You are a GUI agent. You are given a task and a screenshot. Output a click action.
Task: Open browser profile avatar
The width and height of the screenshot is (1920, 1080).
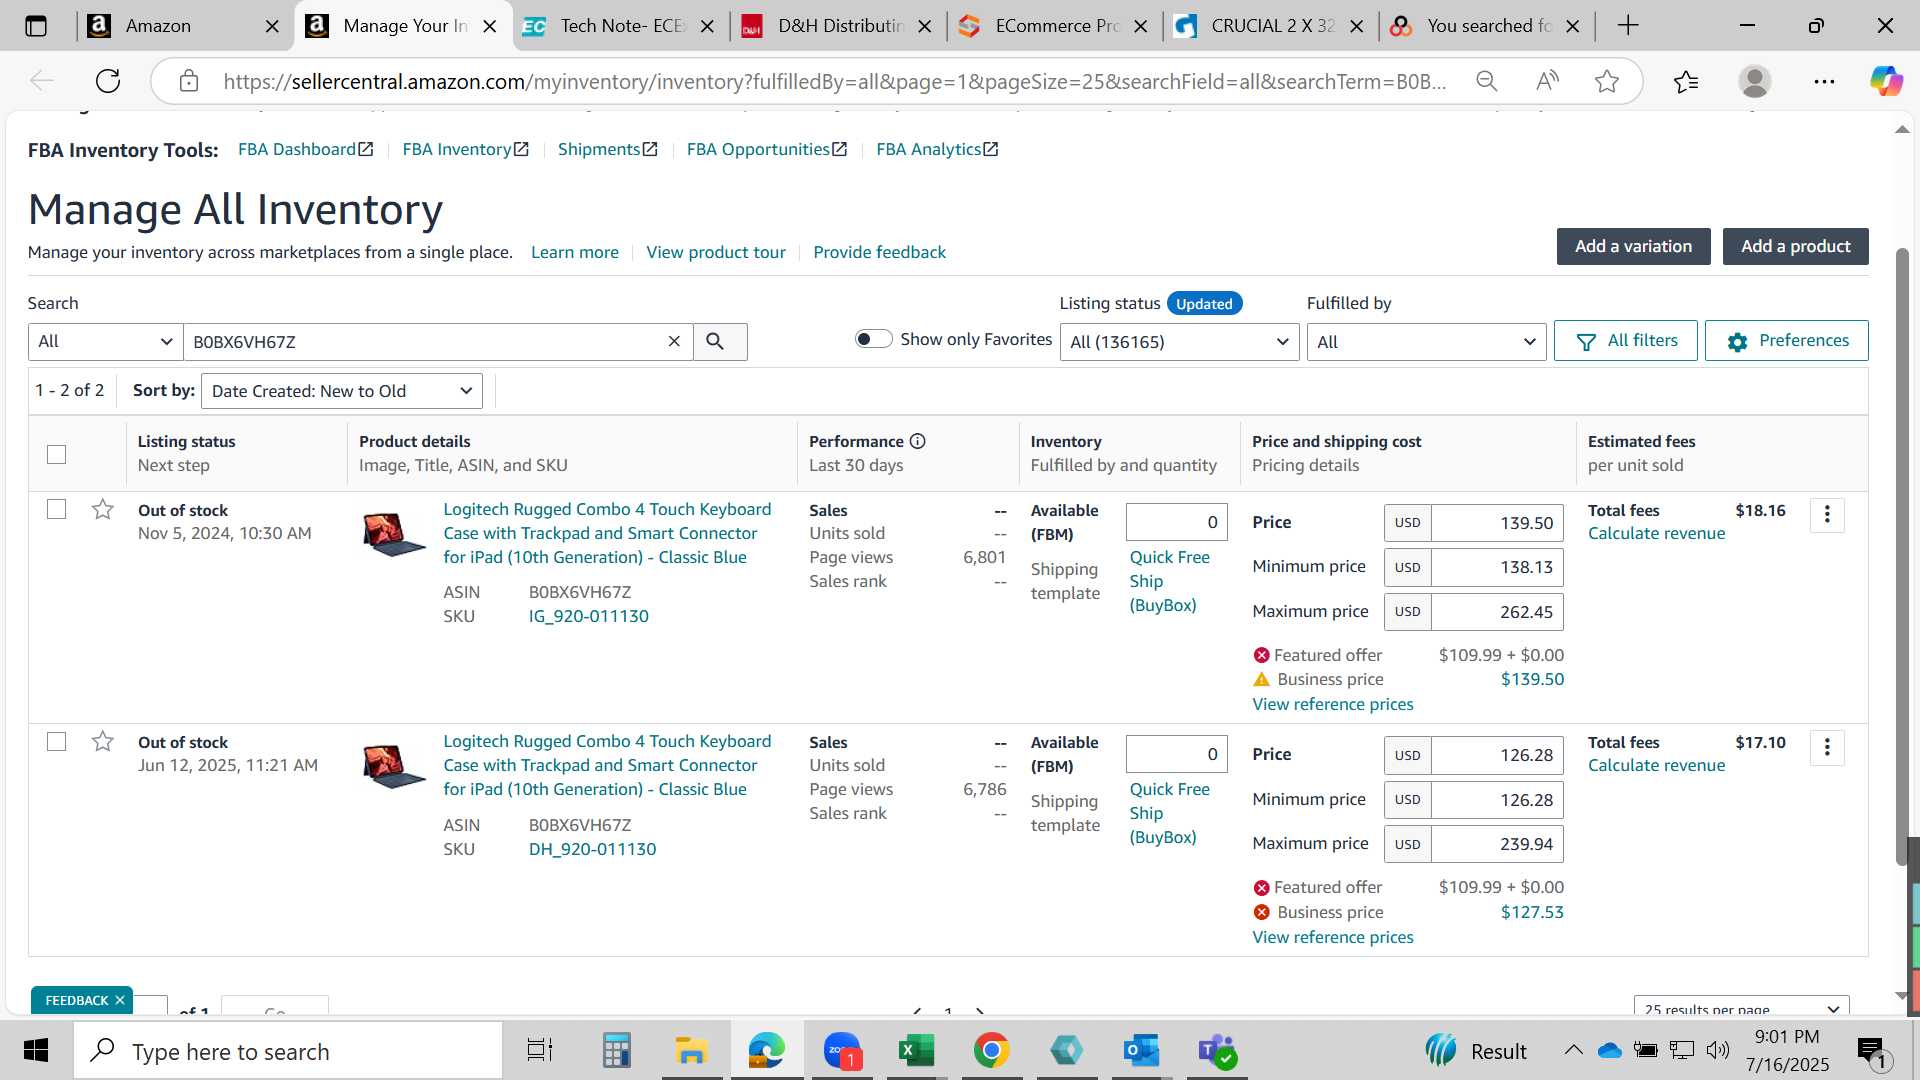tap(1754, 81)
